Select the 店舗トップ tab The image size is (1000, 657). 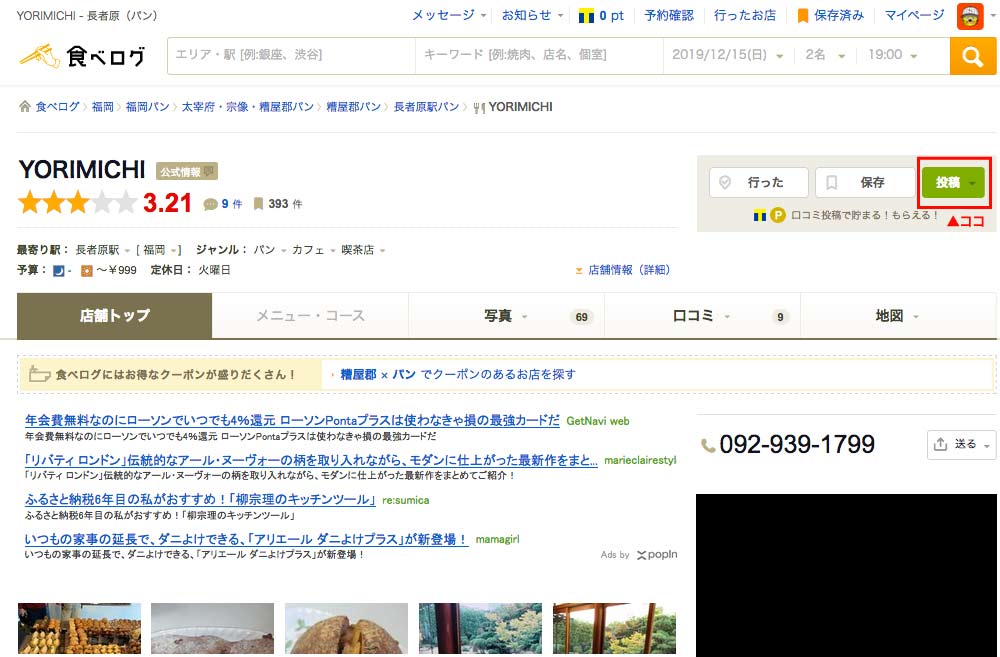click(115, 316)
